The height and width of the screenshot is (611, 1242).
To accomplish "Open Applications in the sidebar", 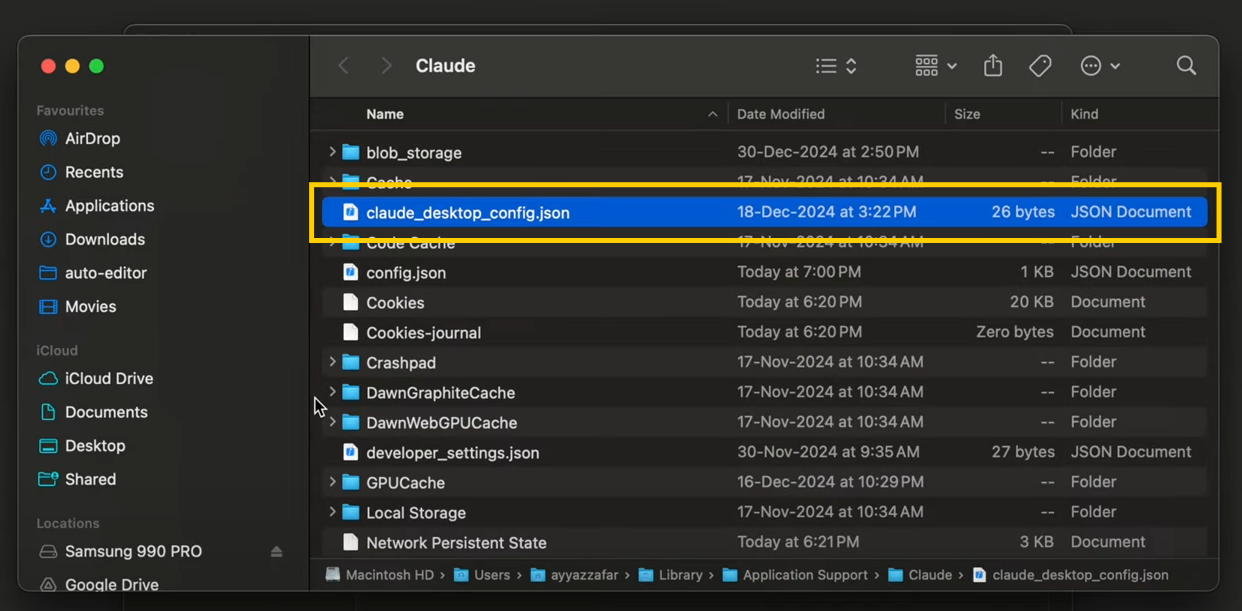I will pyautogui.click(x=110, y=206).
